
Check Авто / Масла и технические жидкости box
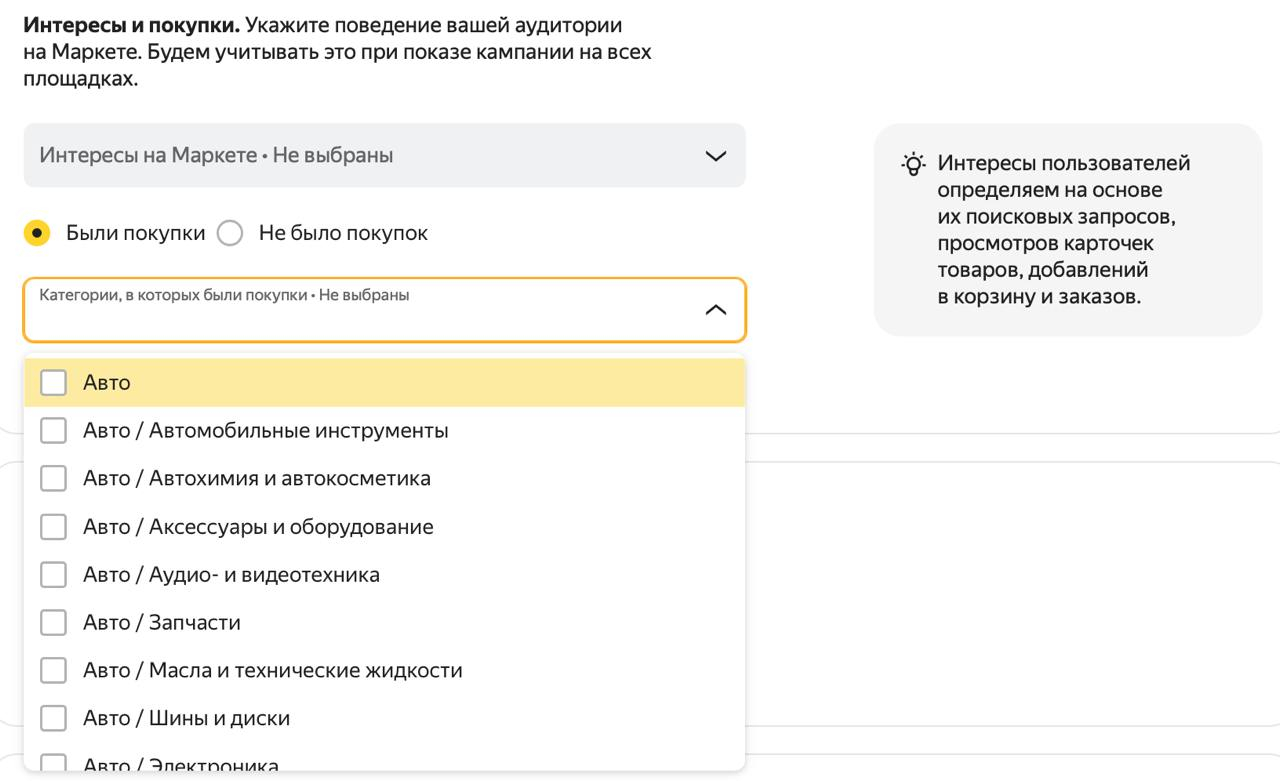click(53, 671)
